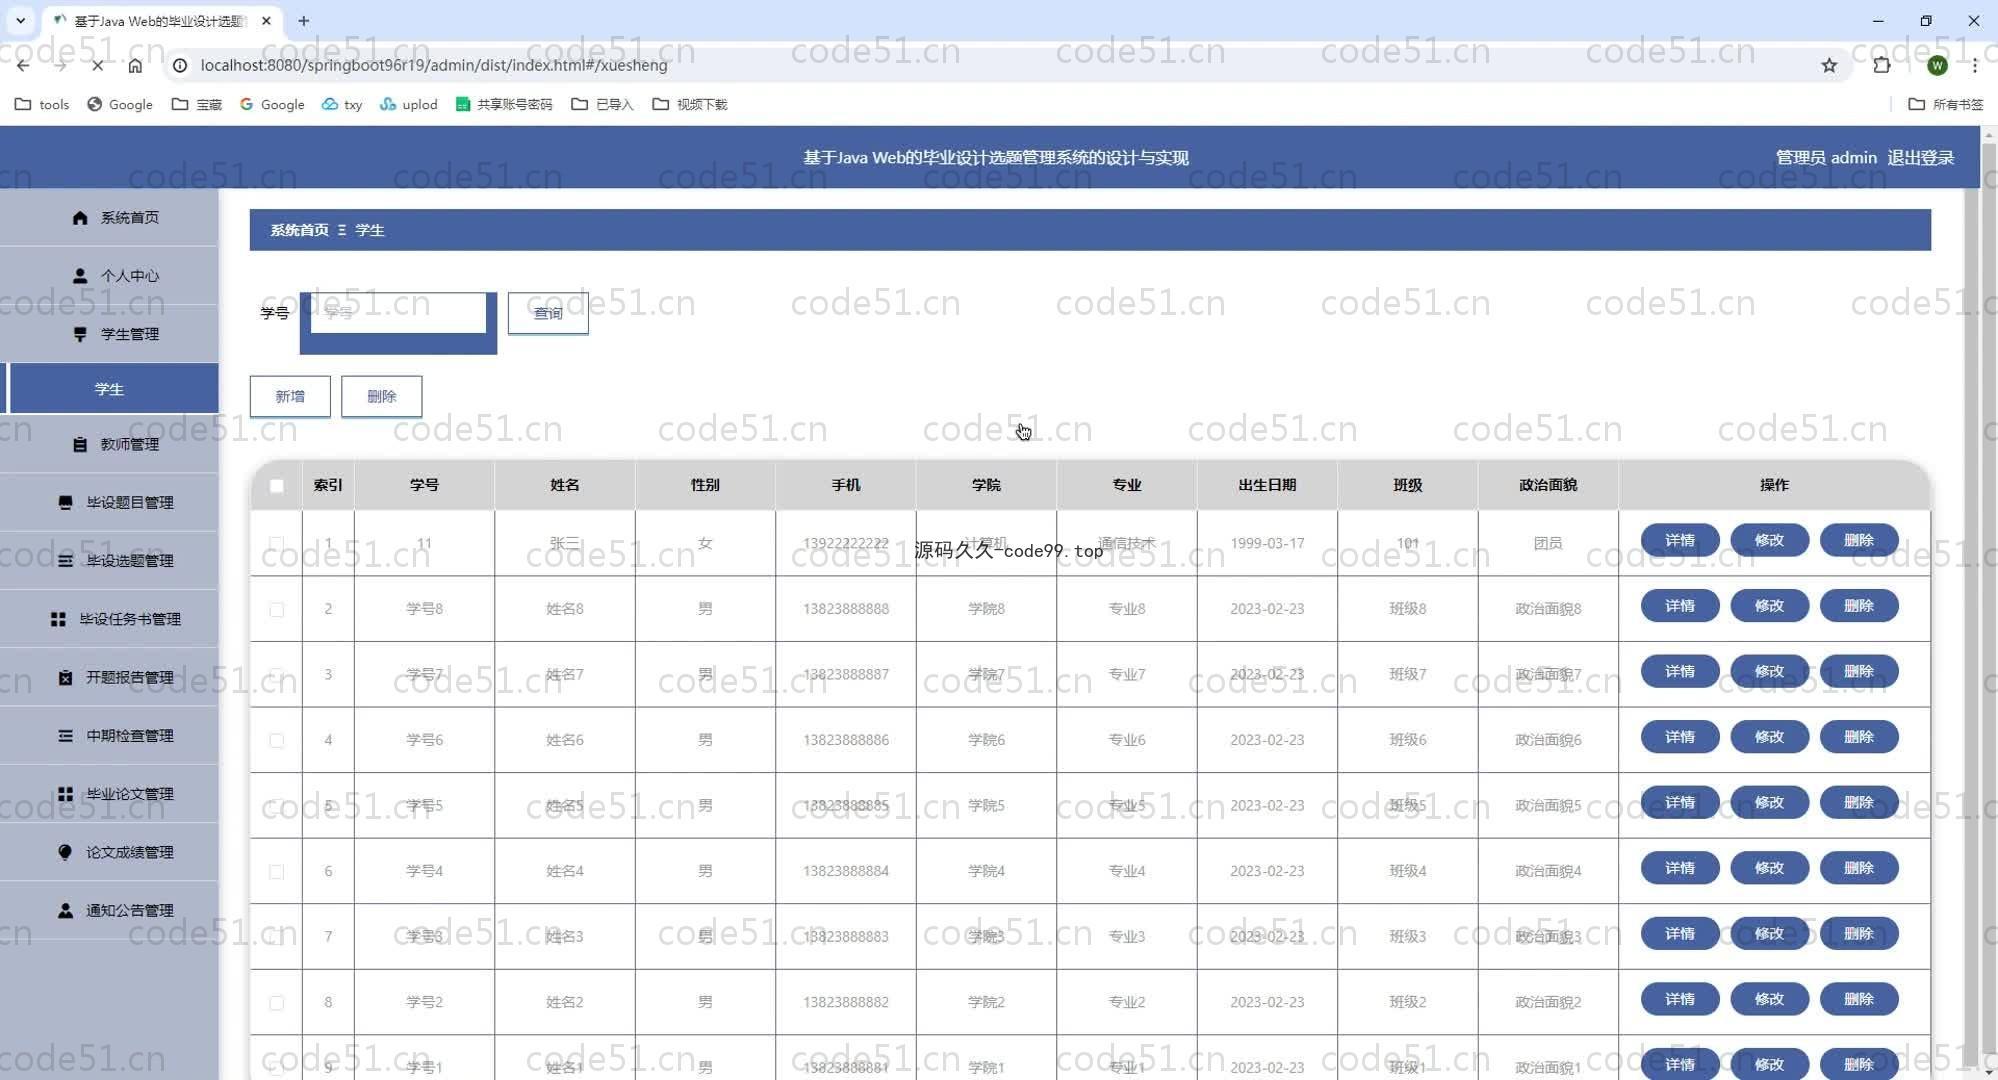Screen dimensions: 1998x1080
Task: Click 修改 for the 学号3 row
Action: pos(1769,934)
